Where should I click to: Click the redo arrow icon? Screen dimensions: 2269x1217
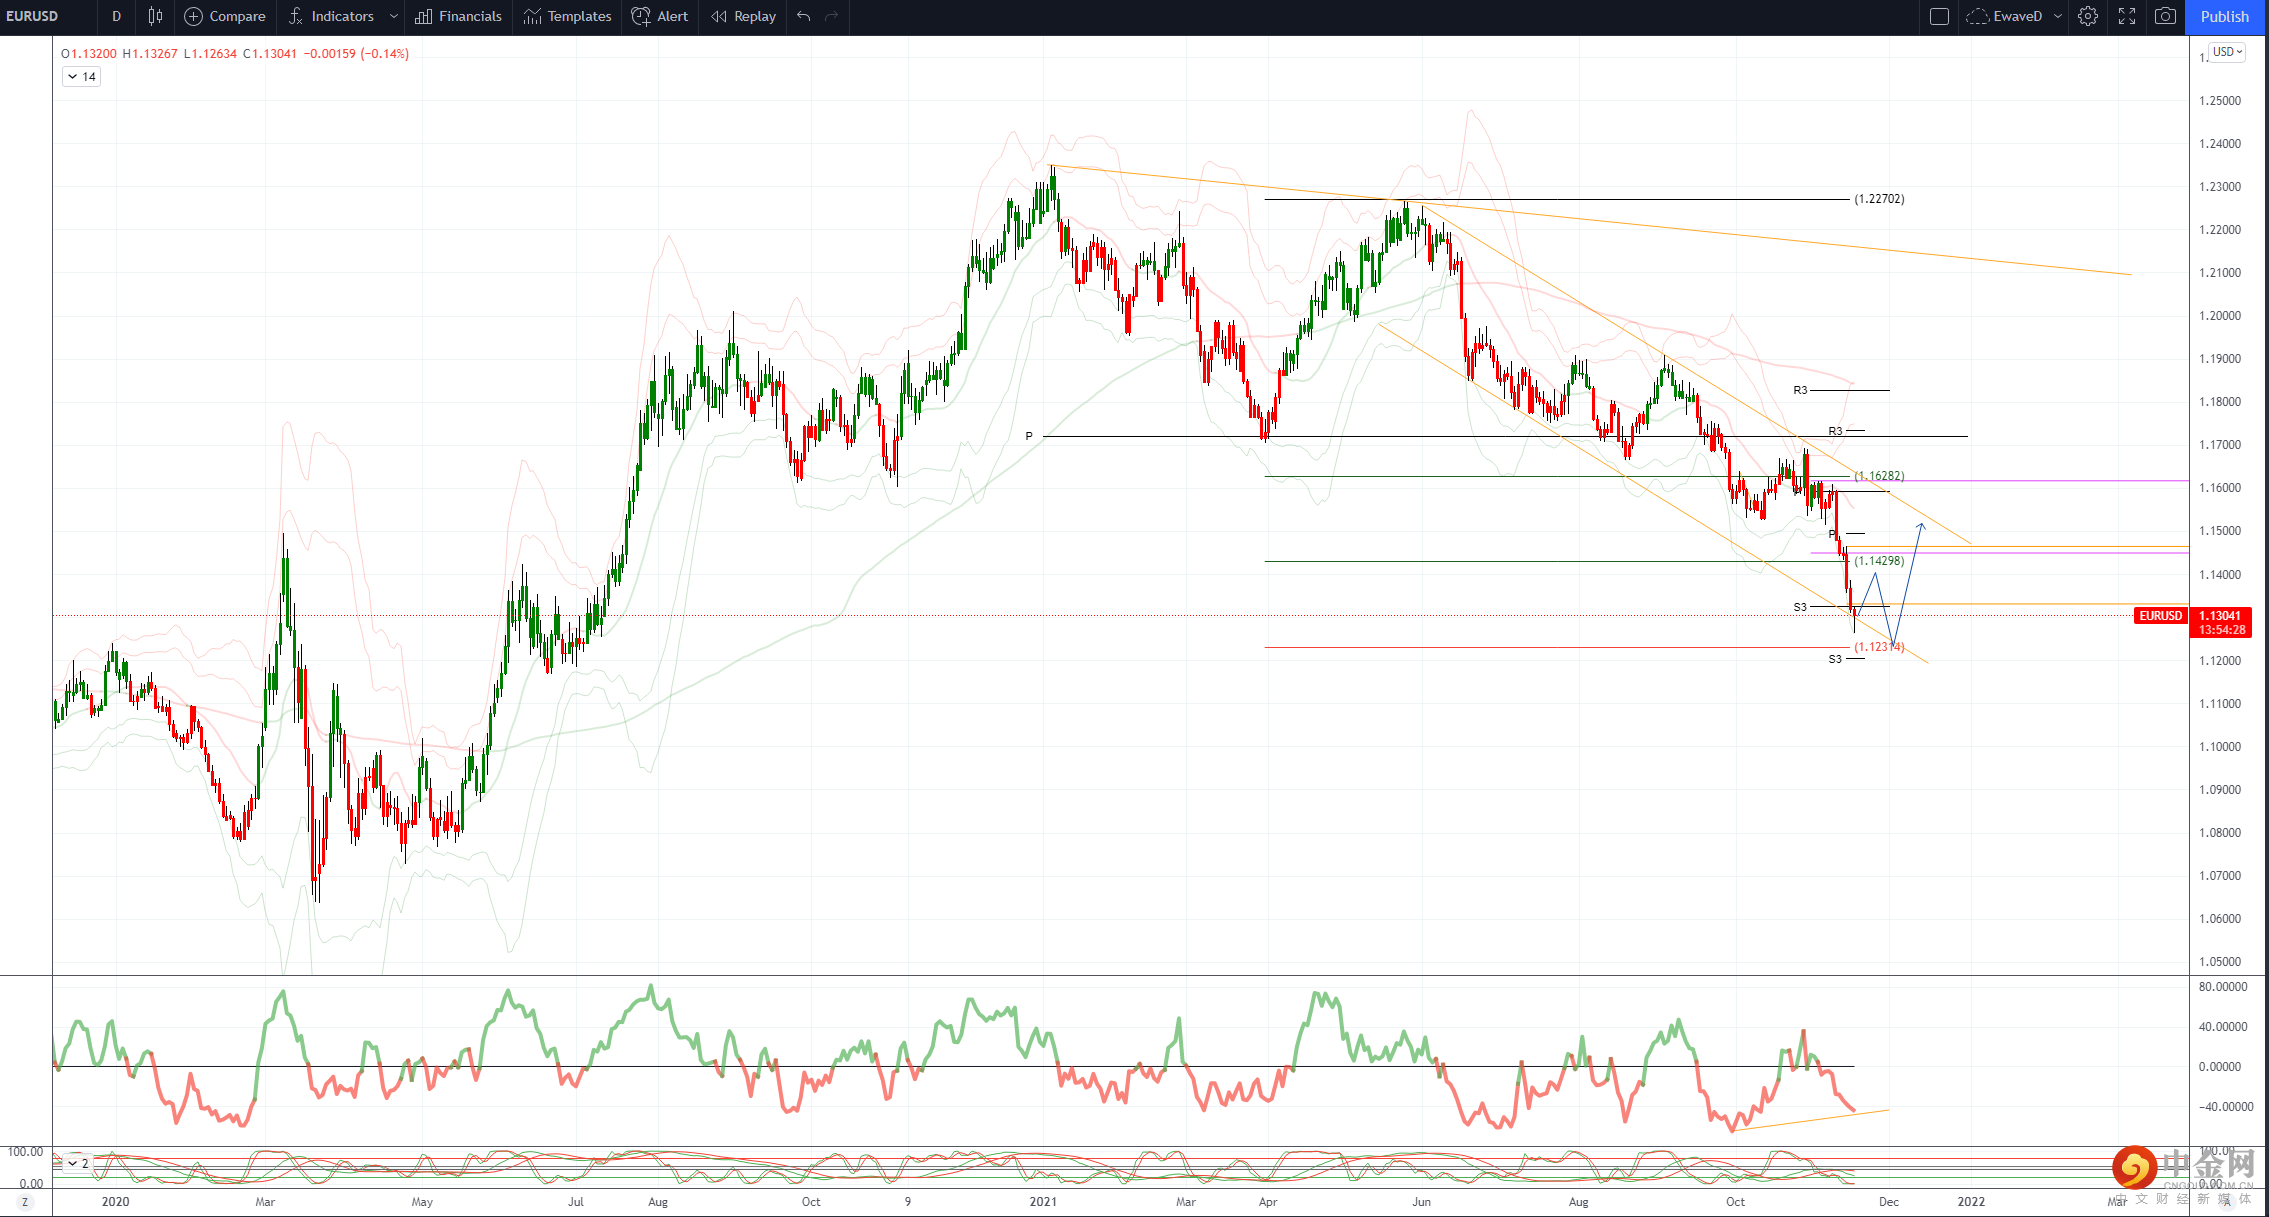point(831,16)
